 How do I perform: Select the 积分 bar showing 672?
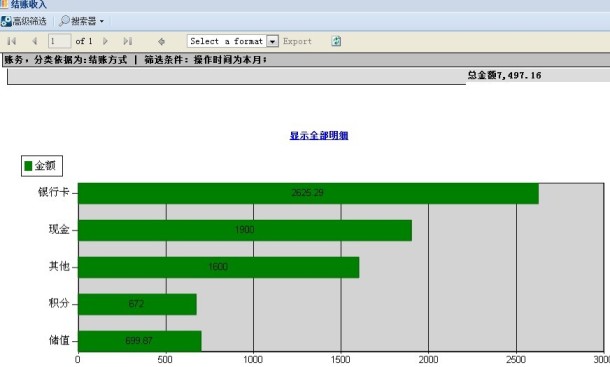[x=137, y=304]
